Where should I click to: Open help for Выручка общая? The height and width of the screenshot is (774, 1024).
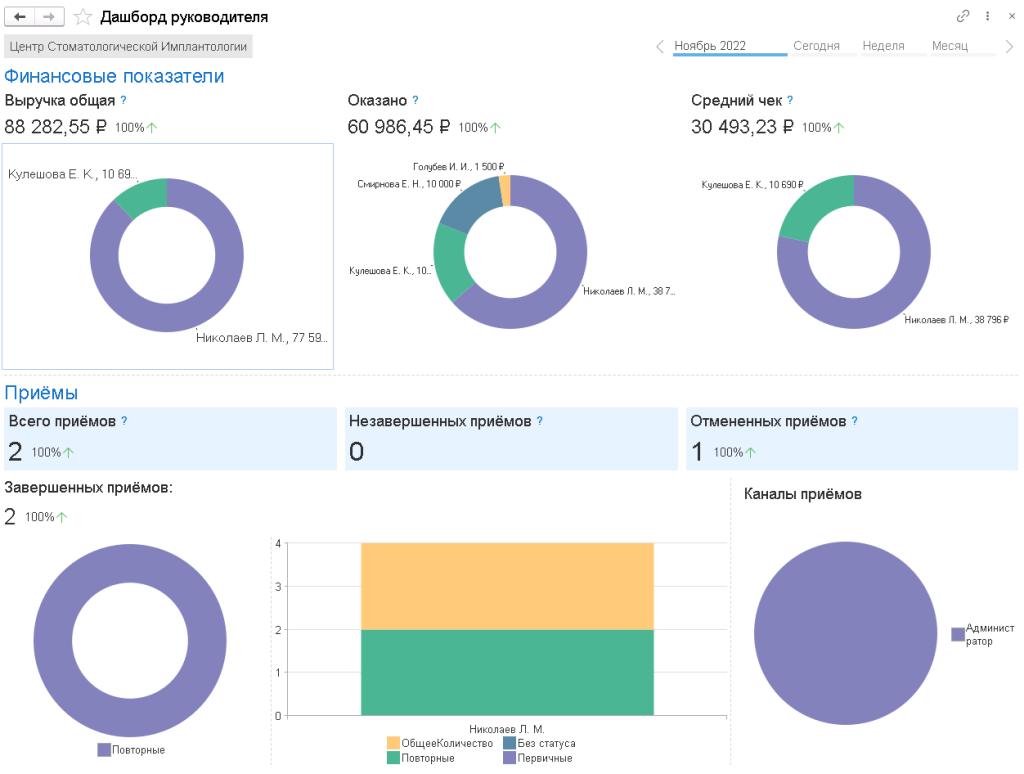coord(124,100)
